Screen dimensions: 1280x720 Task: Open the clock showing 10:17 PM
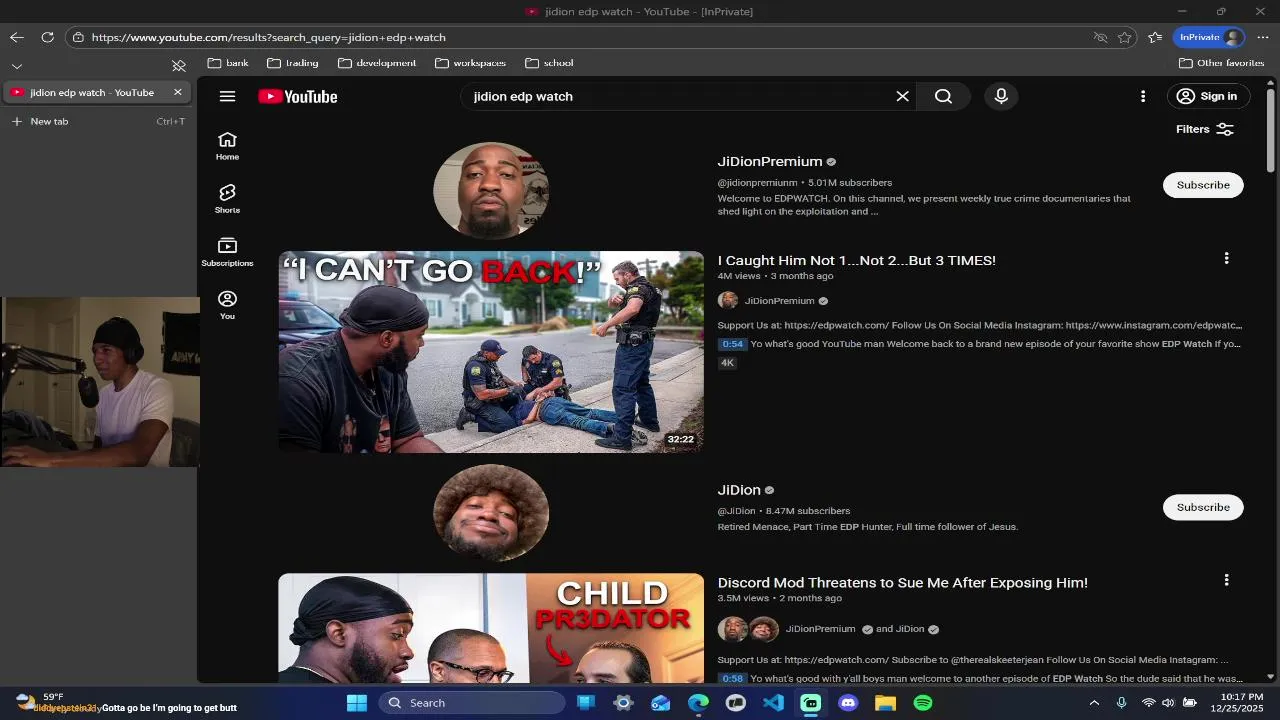1240,703
